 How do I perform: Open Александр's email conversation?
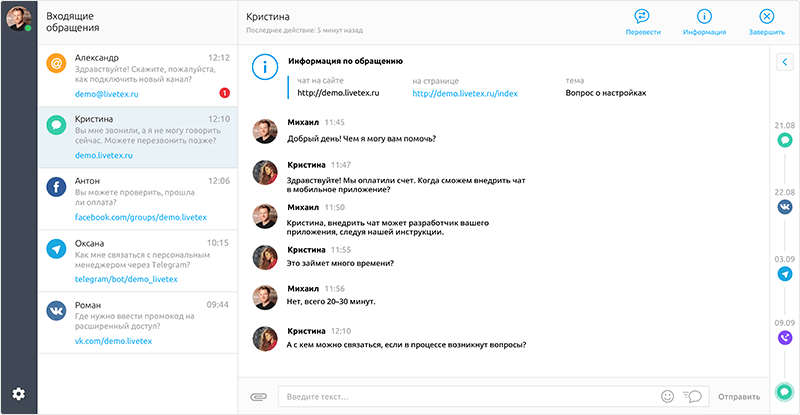[x=138, y=76]
